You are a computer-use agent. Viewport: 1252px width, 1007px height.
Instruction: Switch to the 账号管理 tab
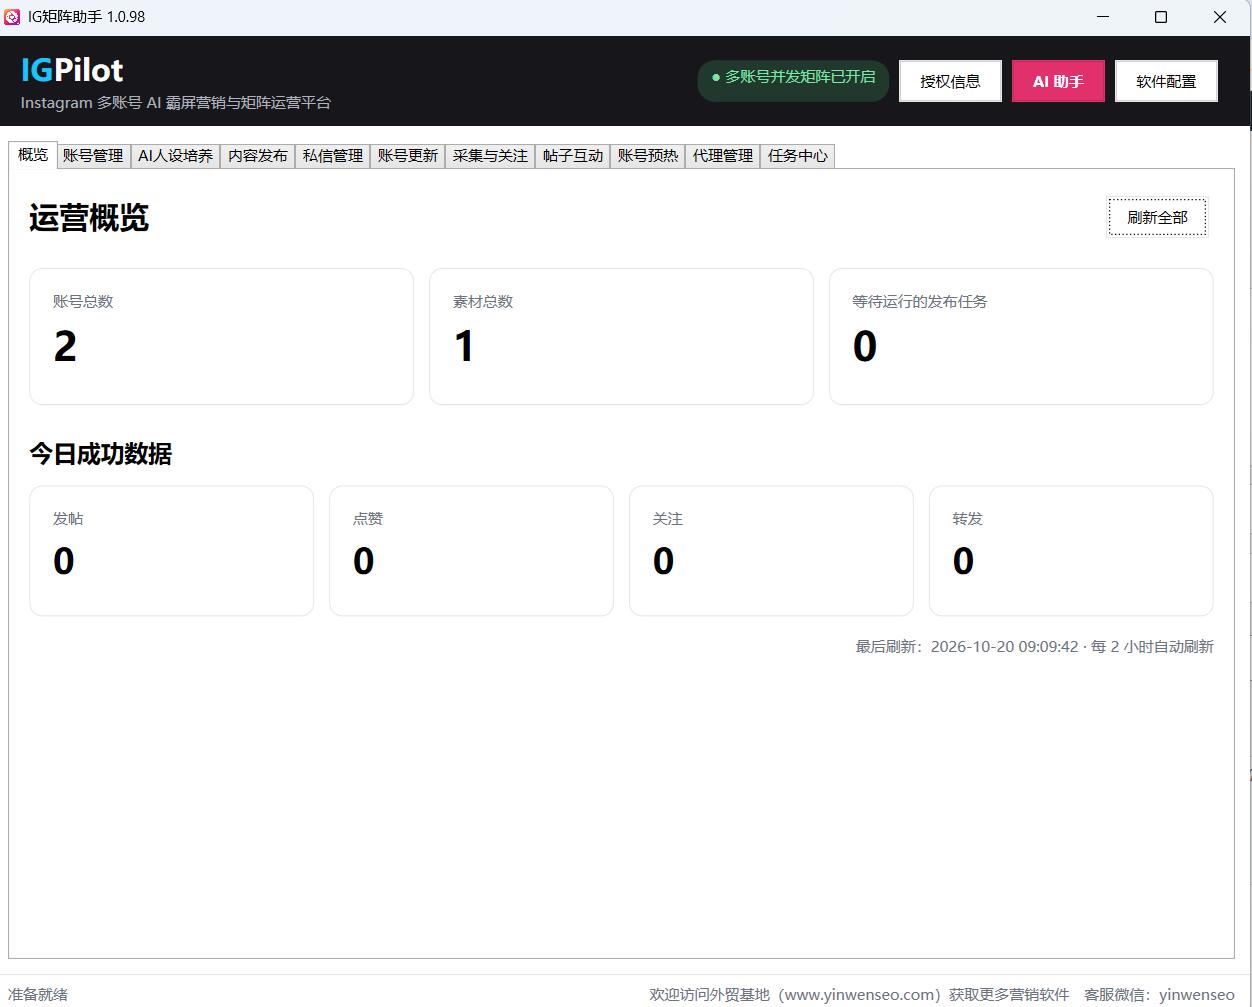(93, 156)
